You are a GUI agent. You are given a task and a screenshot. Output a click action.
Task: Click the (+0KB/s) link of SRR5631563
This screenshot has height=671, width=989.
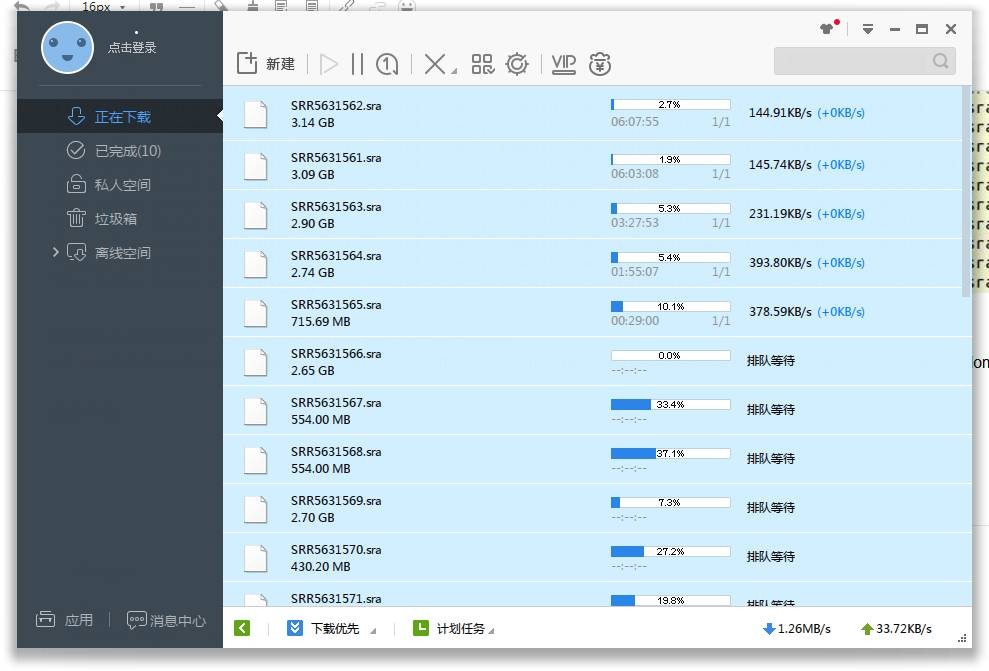point(841,214)
